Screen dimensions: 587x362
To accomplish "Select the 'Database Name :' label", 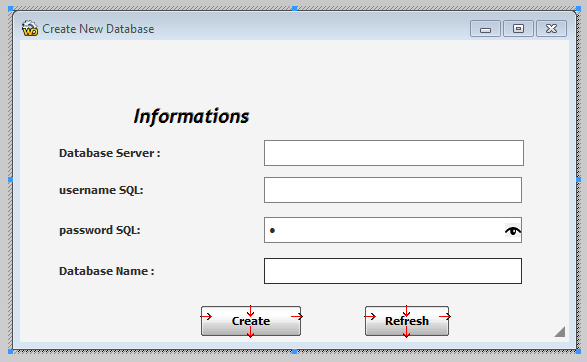I will tap(107, 271).
